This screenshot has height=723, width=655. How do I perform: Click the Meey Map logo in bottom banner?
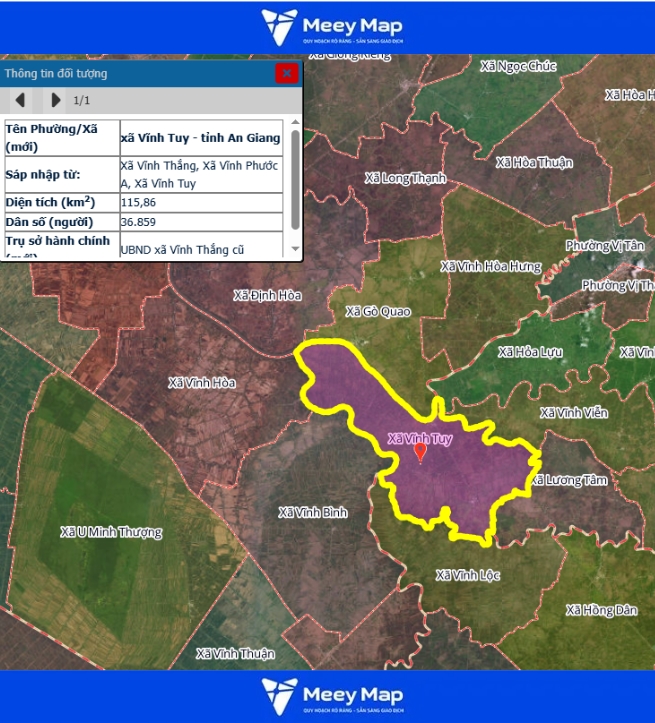point(327,696)
